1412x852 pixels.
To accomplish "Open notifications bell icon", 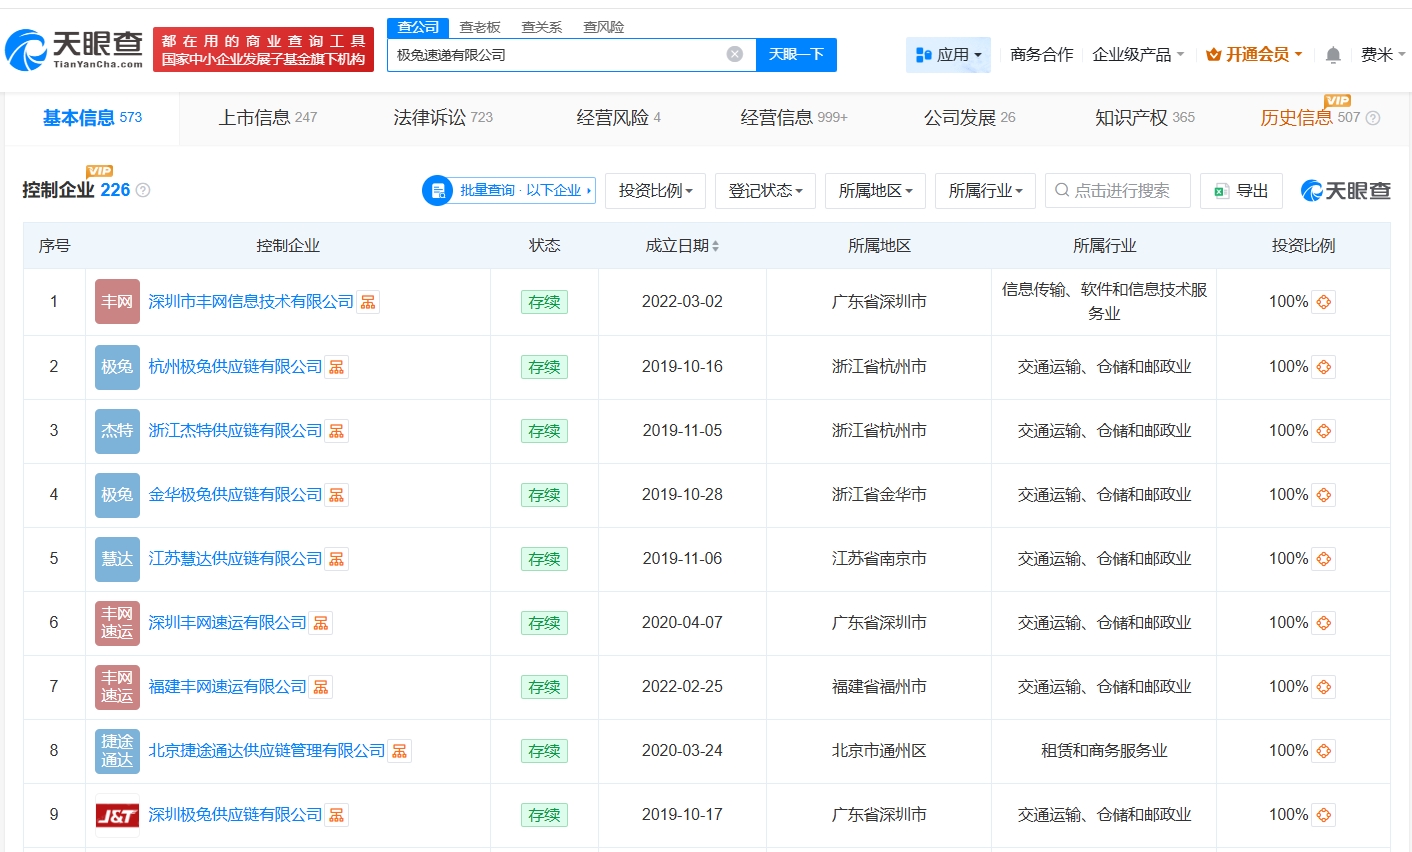I will coord(1333,55).
